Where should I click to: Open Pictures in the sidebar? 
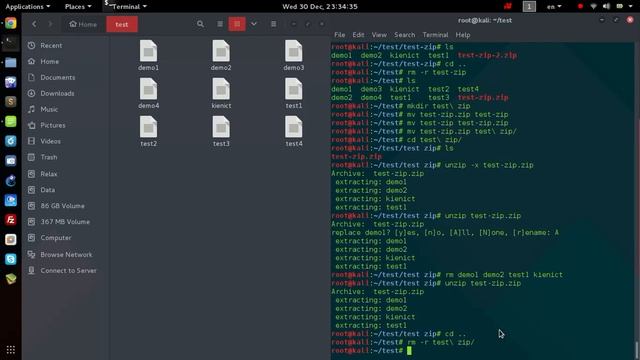53,125
